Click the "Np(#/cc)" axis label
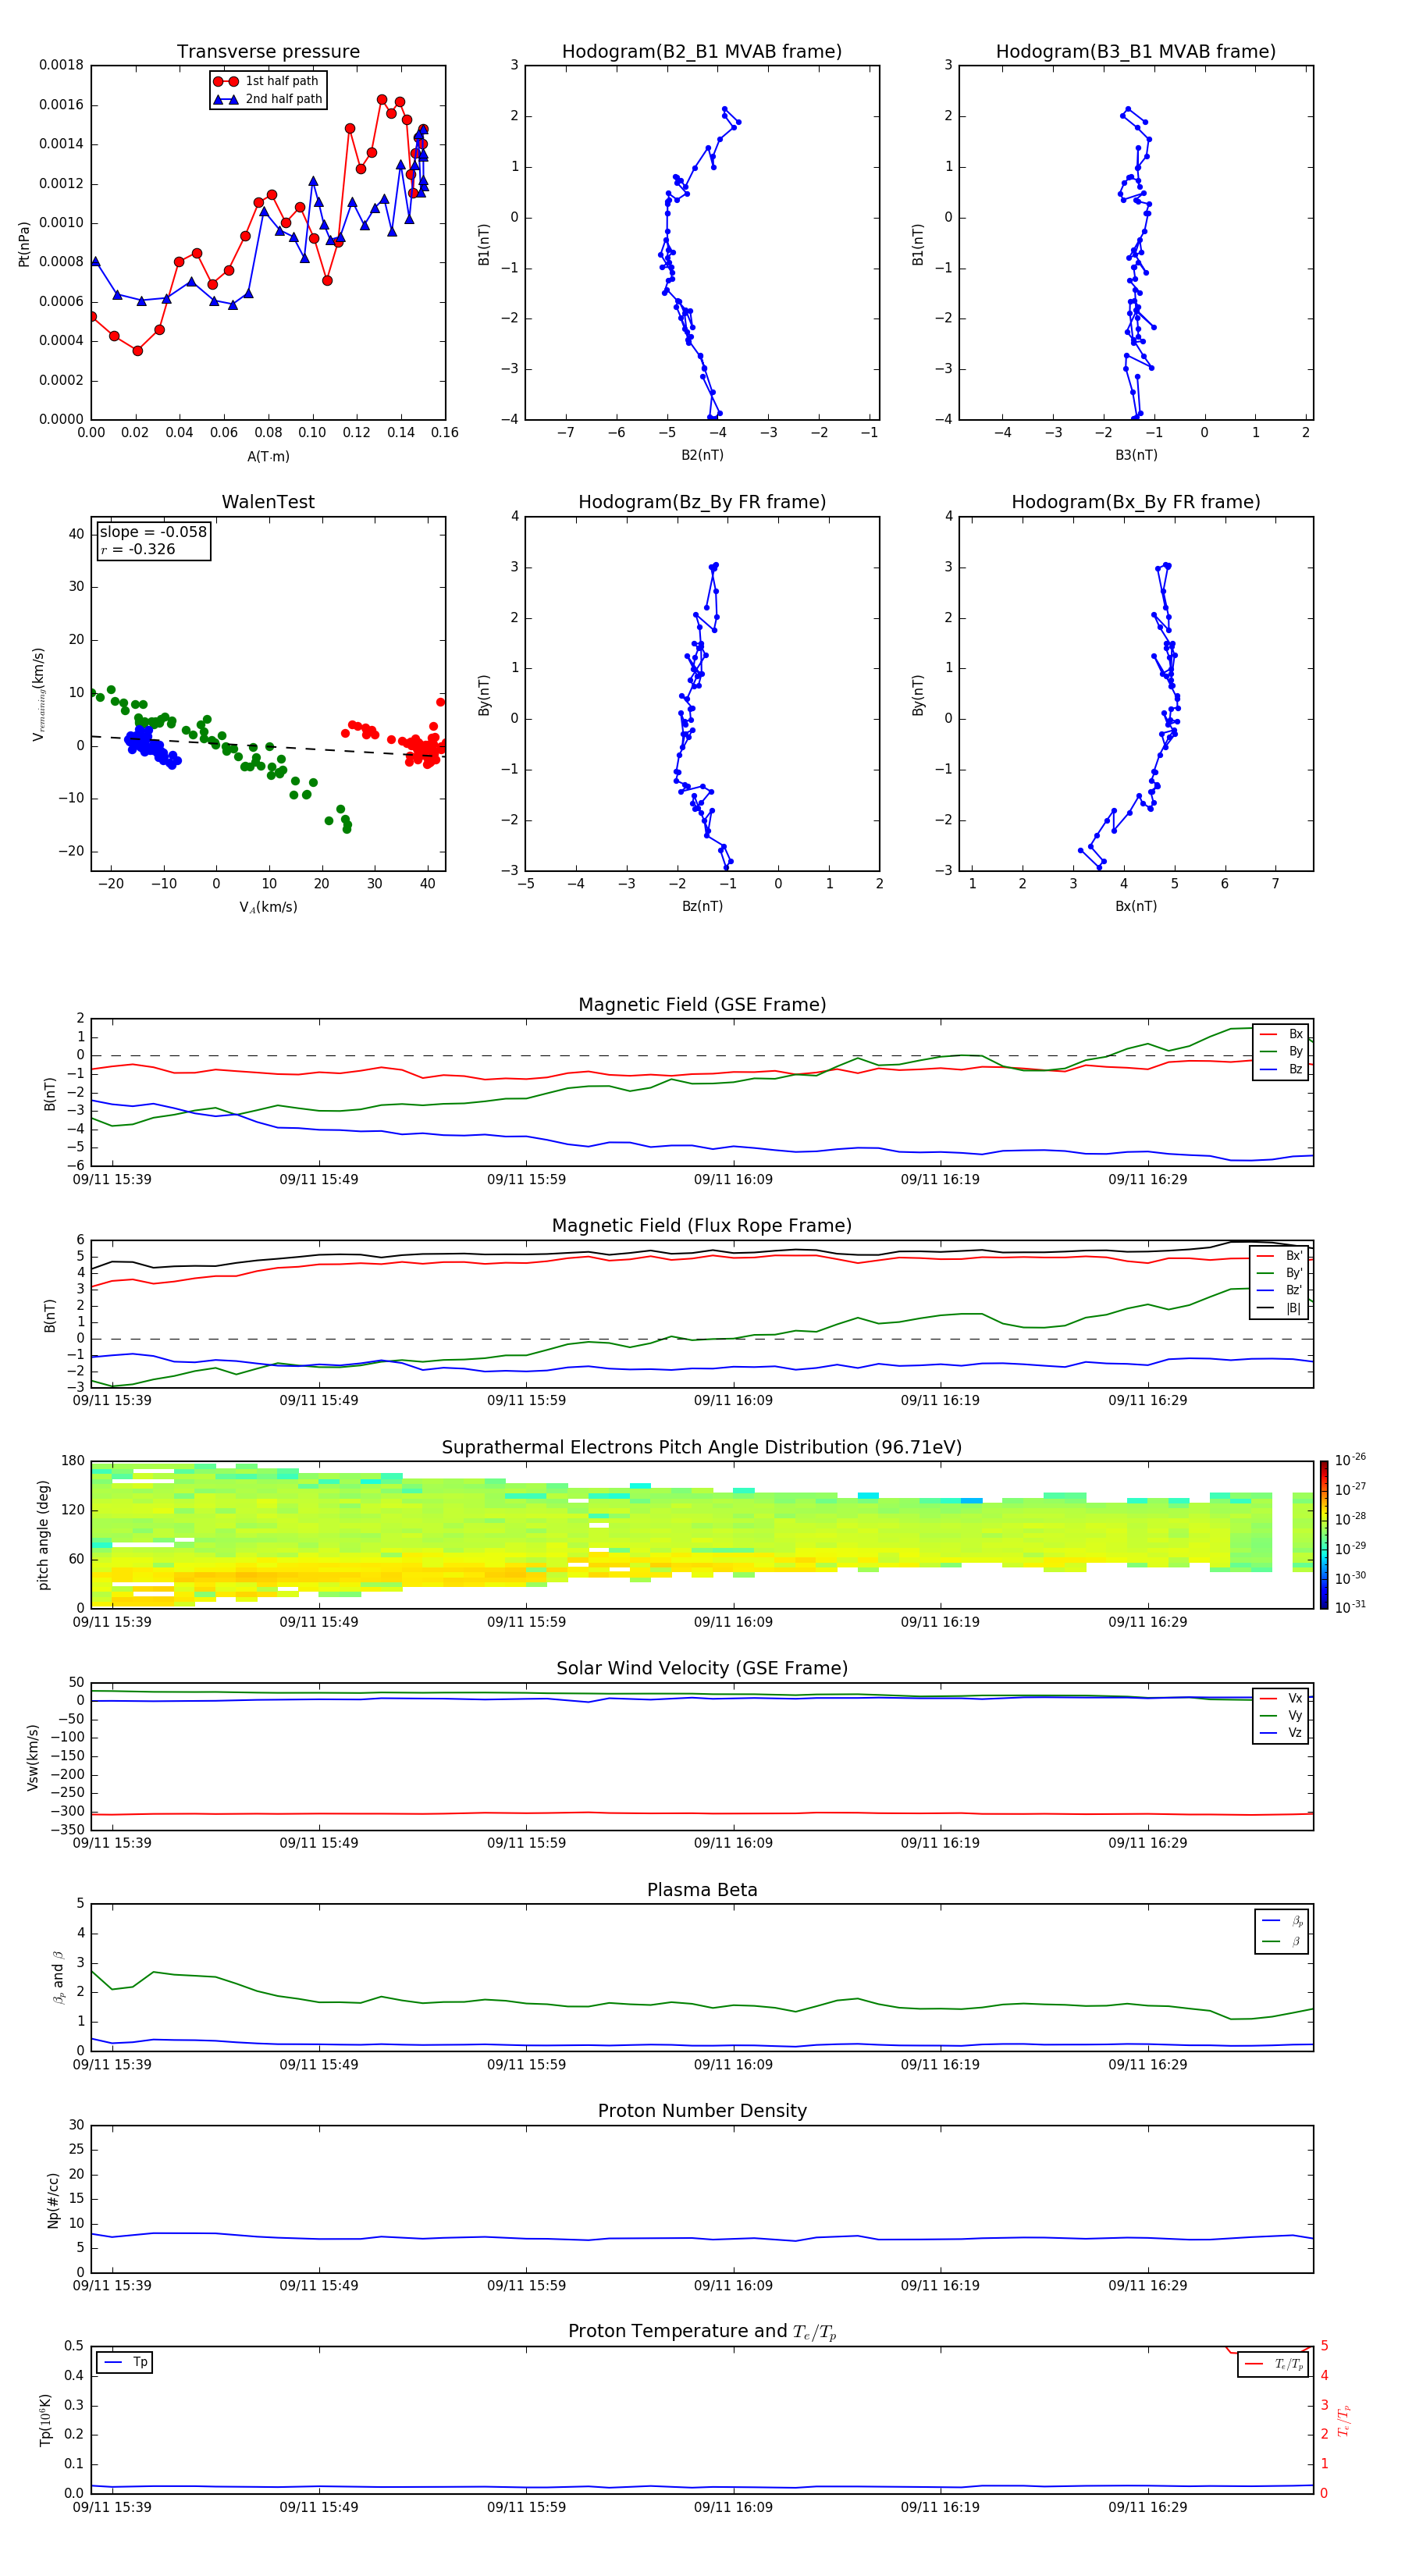1405x2576 pixels. [53, 2200]
